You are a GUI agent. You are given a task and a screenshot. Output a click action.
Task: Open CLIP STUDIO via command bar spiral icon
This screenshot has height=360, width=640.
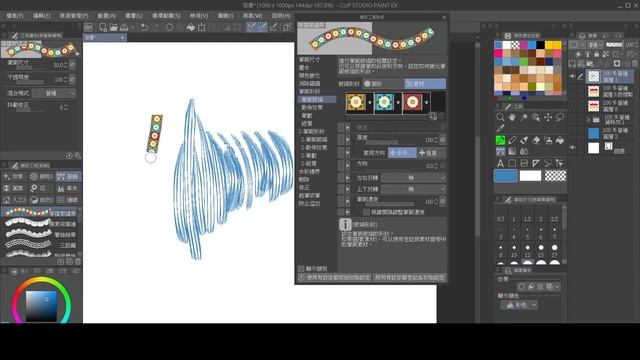pos(88,27)
